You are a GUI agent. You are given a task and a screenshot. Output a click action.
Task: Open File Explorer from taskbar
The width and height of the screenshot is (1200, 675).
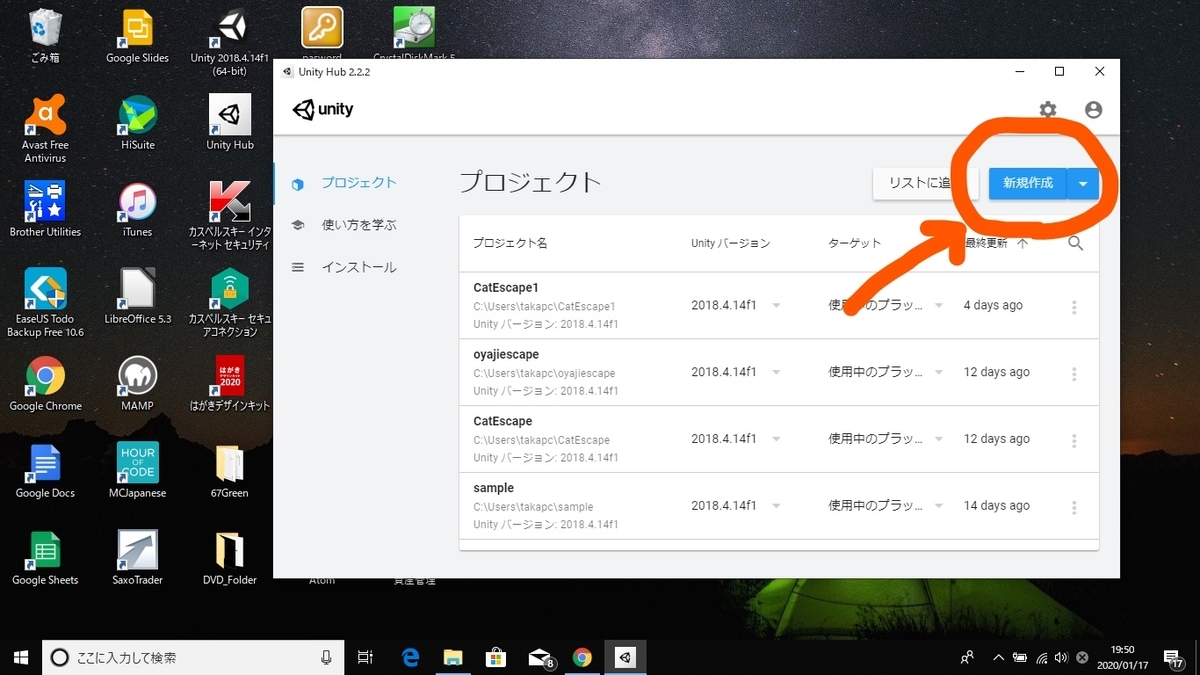point(453,657)
